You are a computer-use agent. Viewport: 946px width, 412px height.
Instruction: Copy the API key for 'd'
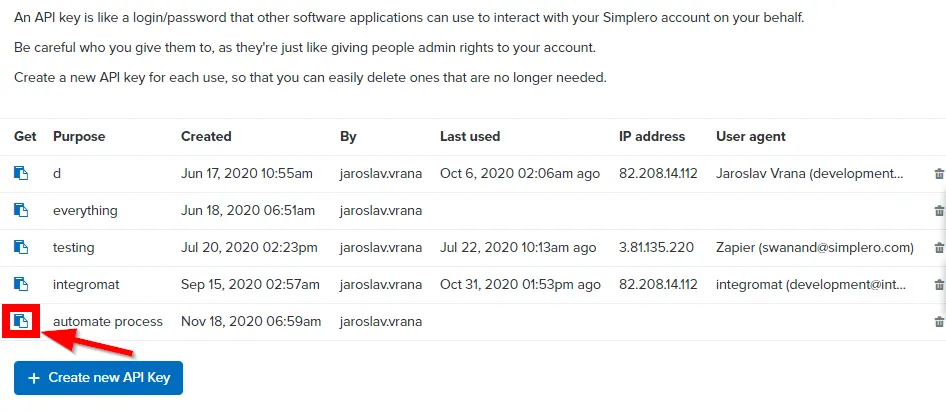(x=21, y=173)
